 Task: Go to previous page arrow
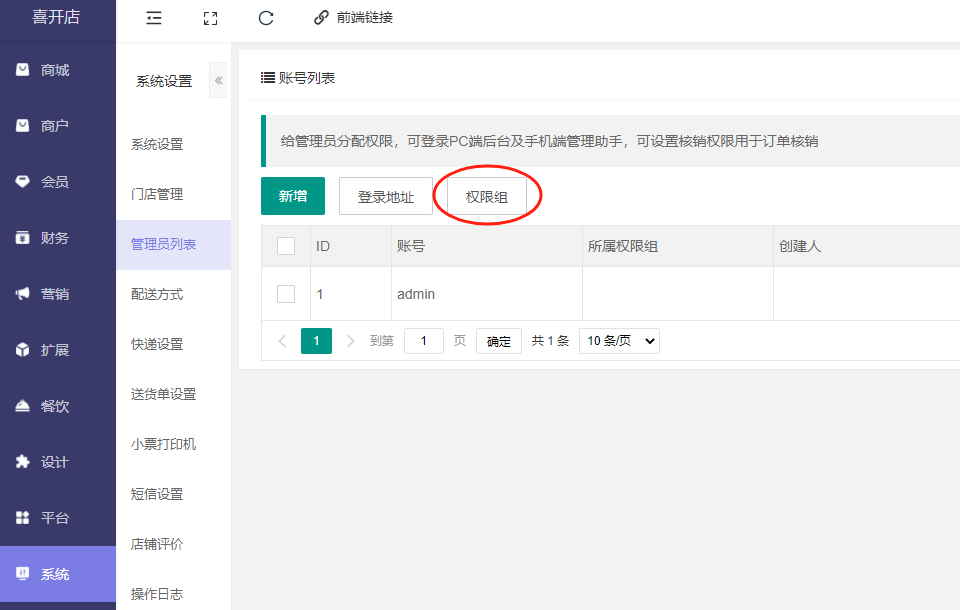coord(282,341)
